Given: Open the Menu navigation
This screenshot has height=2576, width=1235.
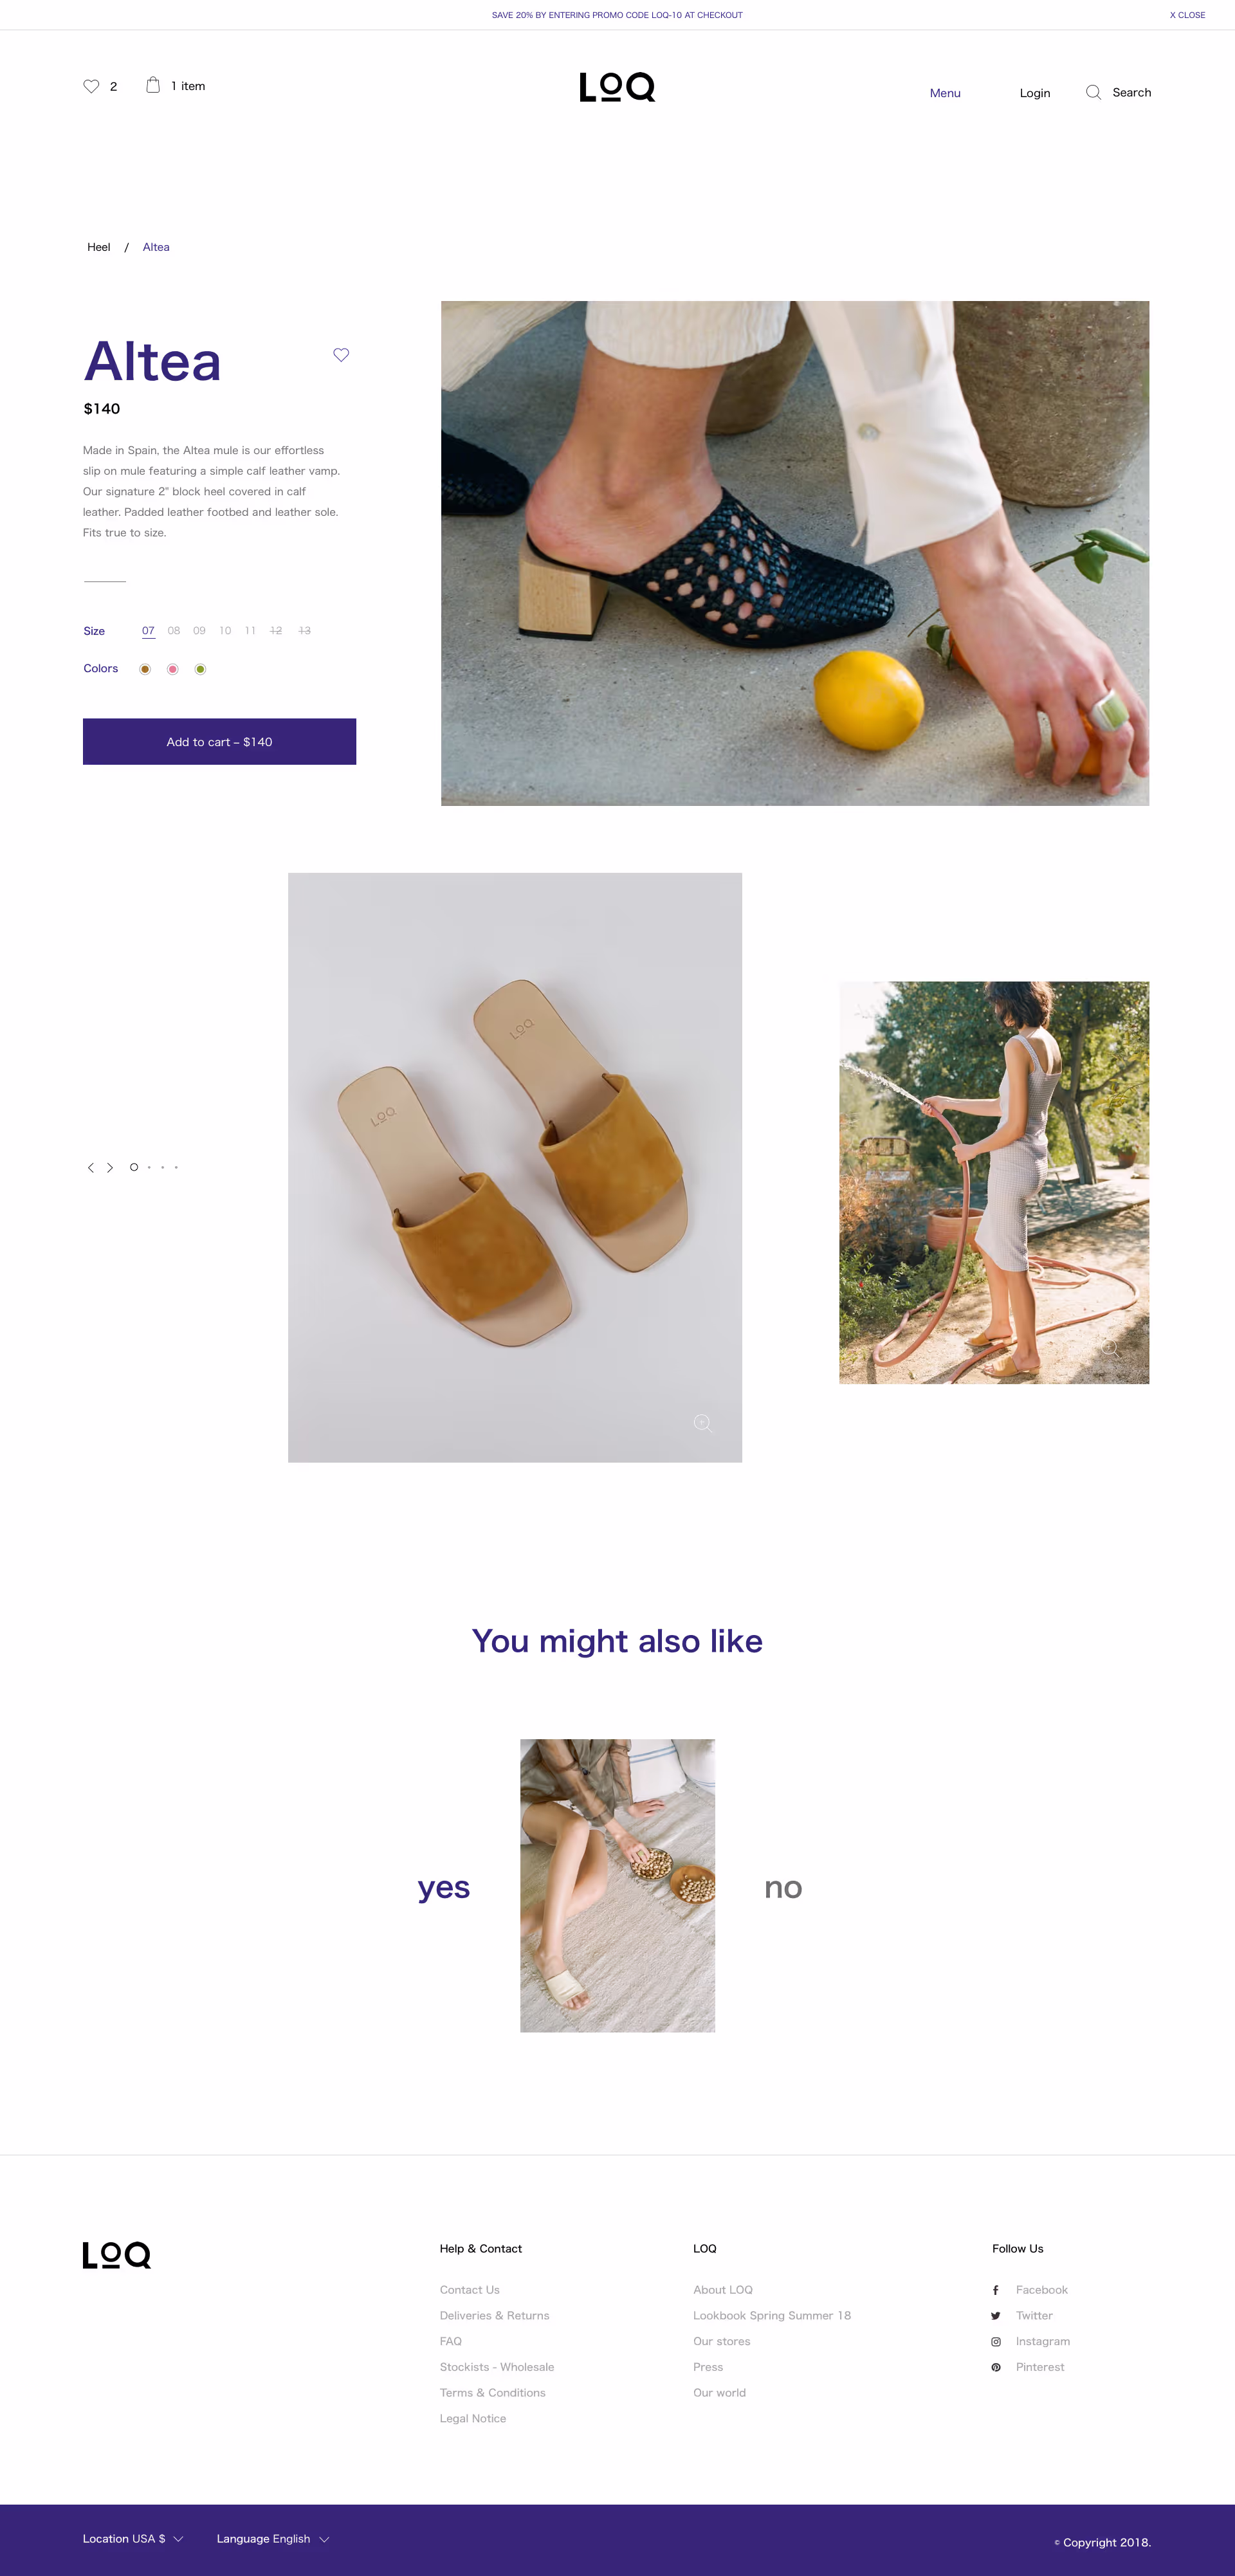Looking at the screenshot, I should point(945,93).
